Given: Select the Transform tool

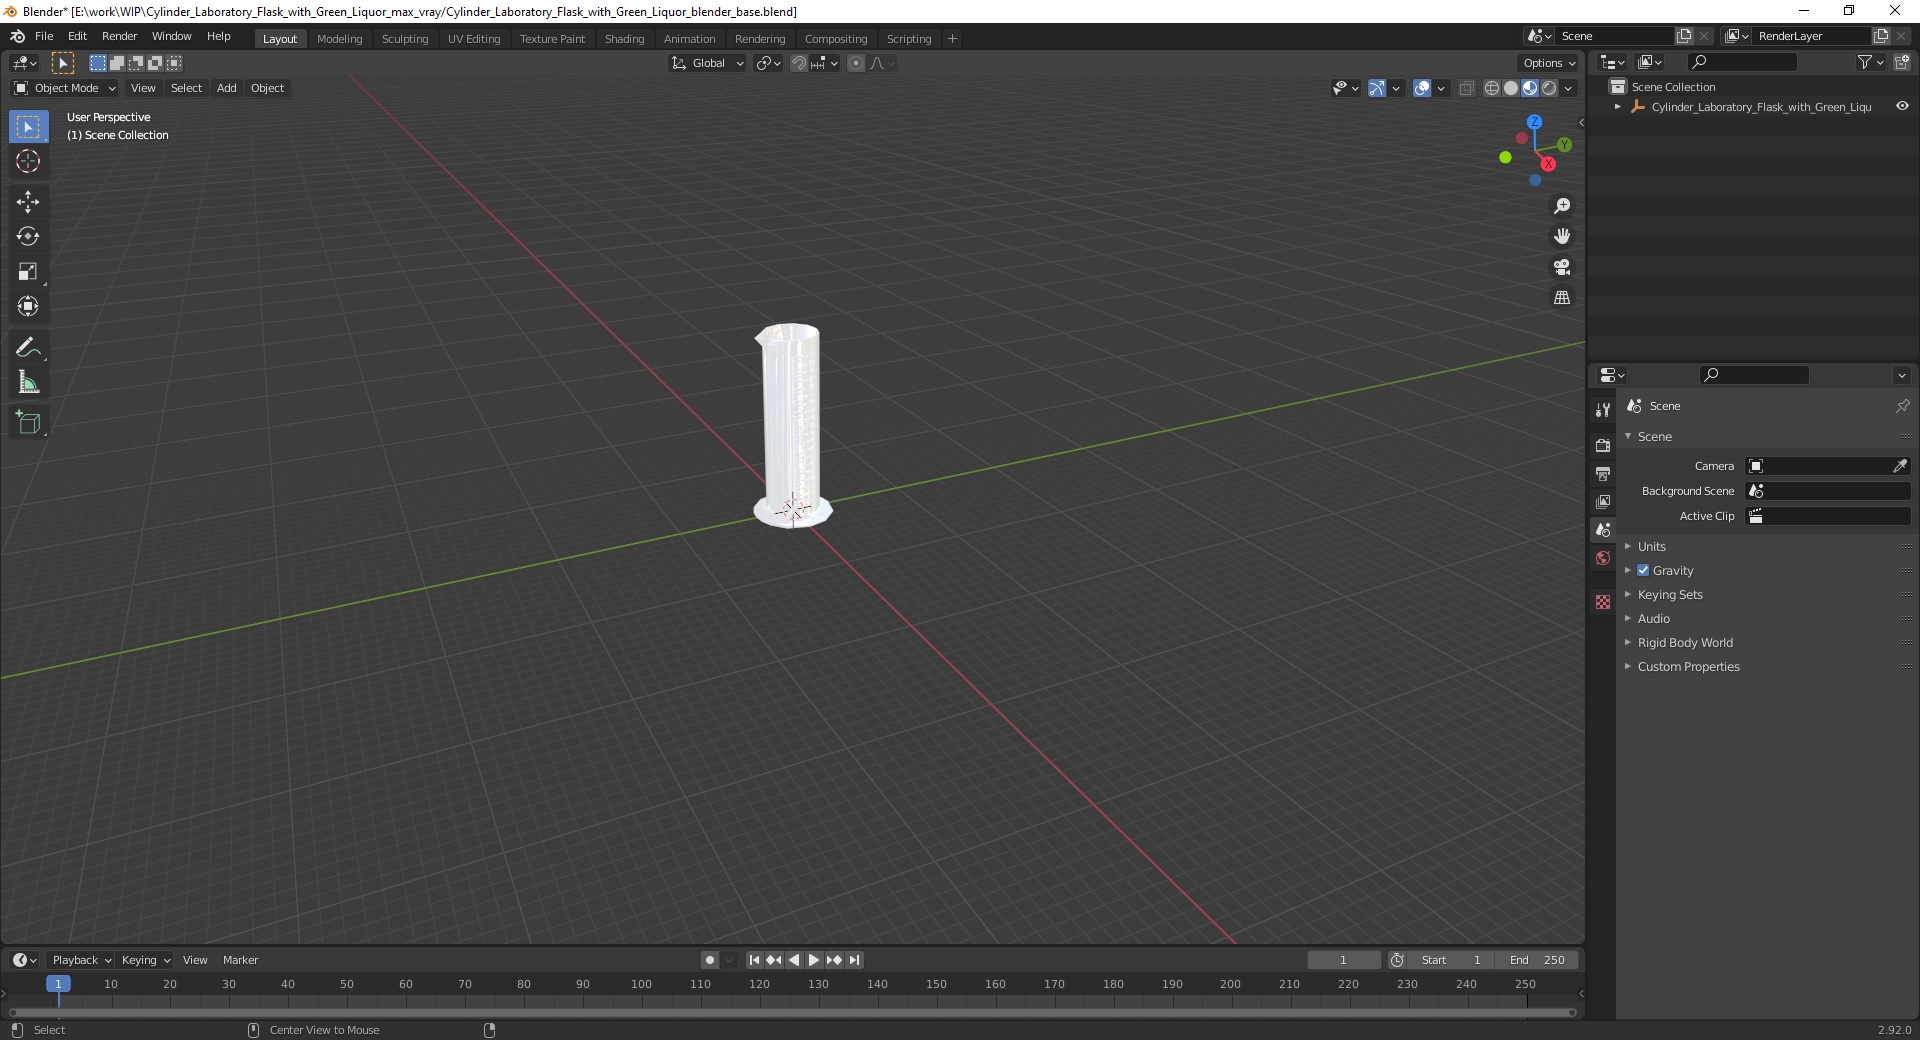Looking at the screenshot, I should click(x=28, y=306).
